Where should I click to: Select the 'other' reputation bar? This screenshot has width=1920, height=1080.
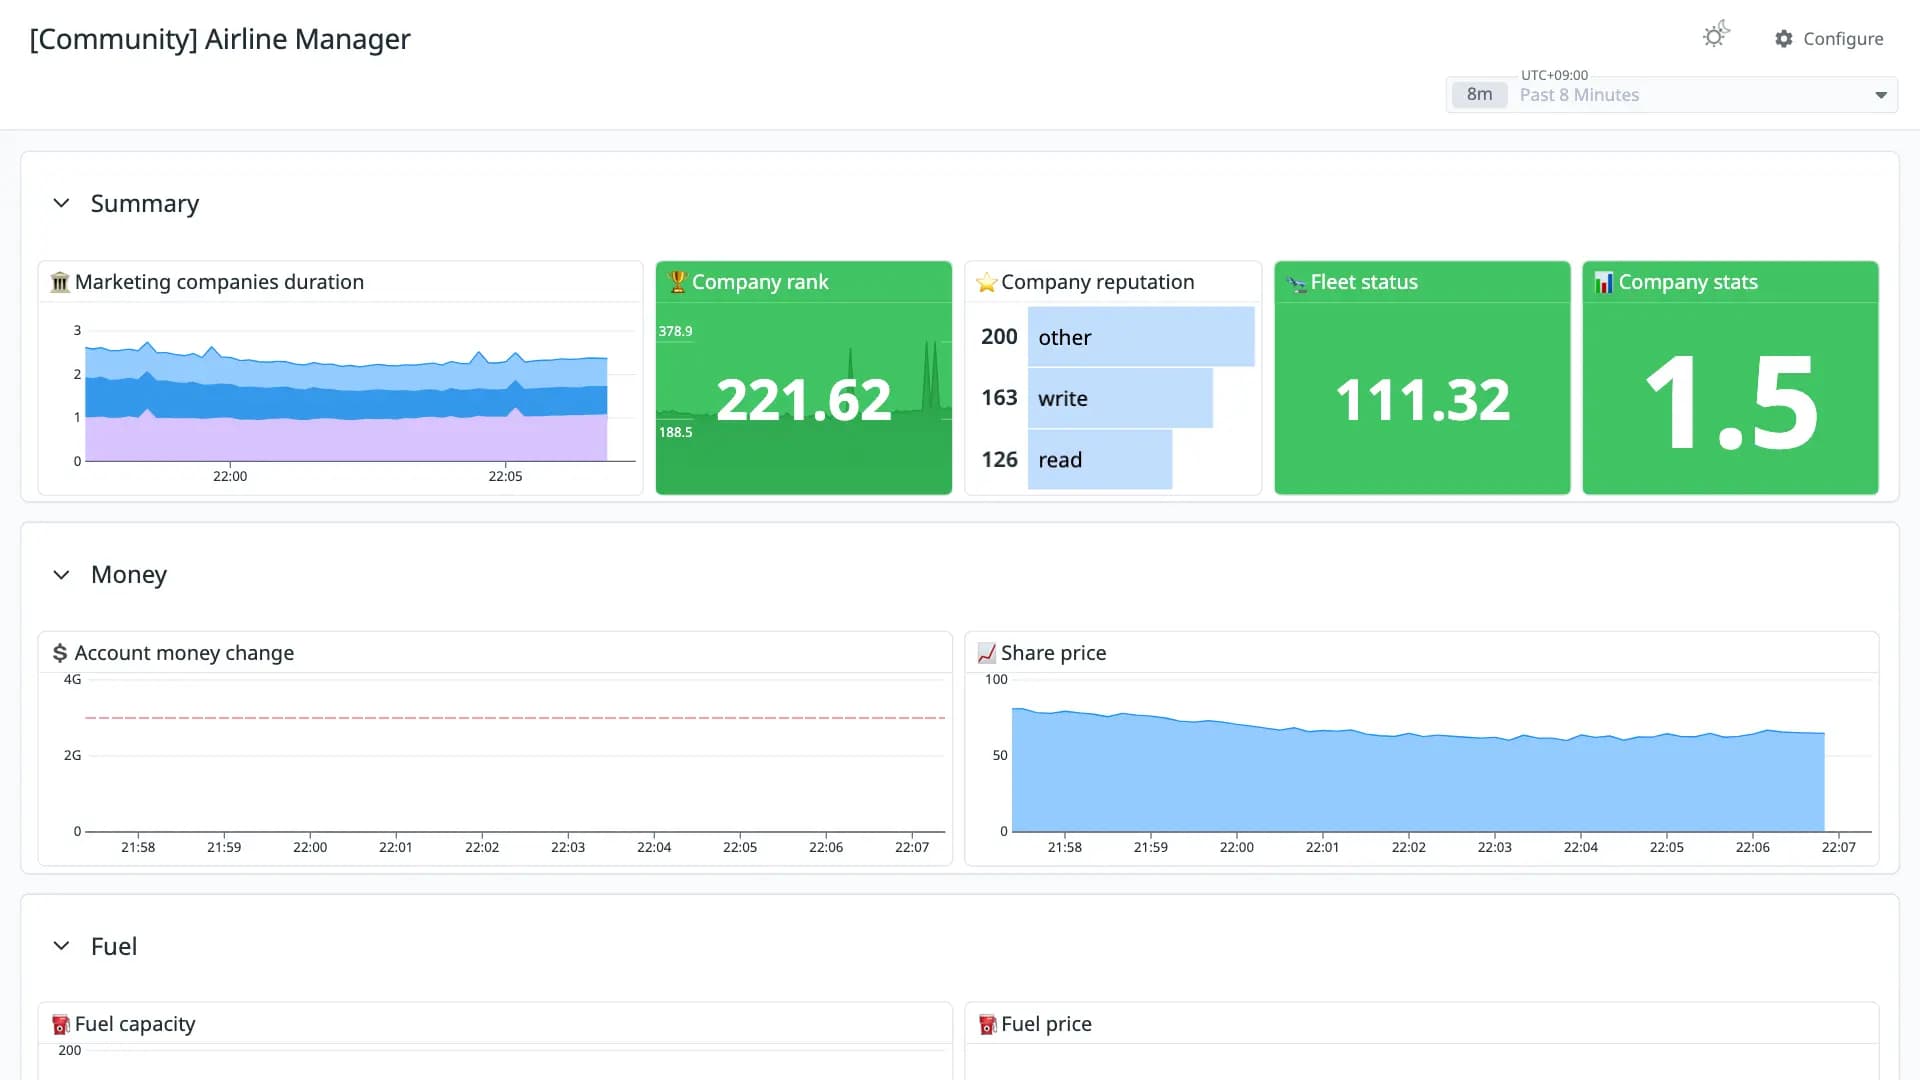point(1141,337)
